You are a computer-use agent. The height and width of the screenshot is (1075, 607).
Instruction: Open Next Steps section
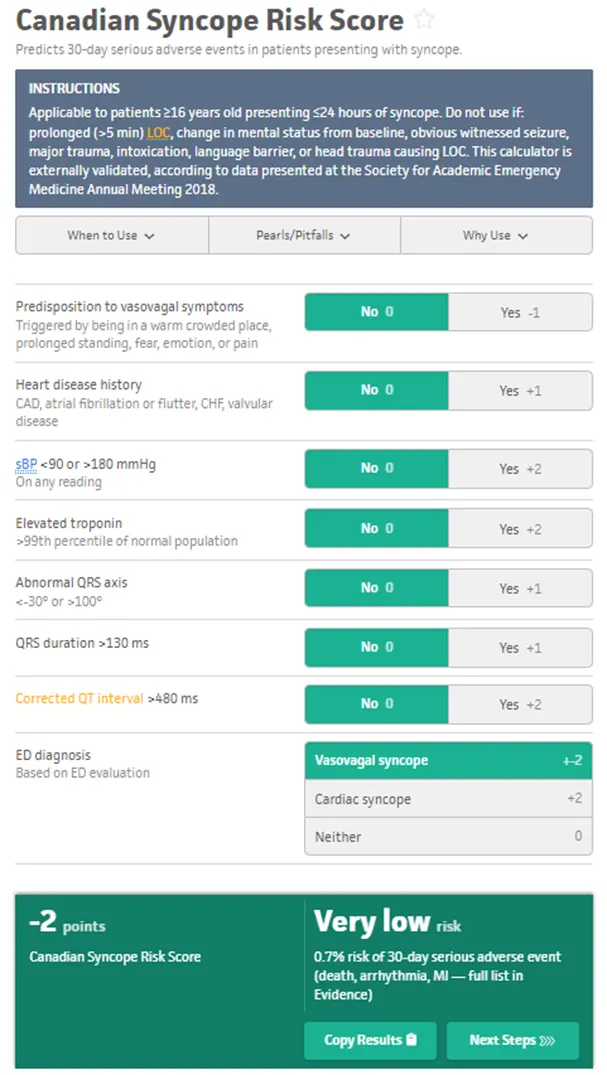pos(512,1040)
